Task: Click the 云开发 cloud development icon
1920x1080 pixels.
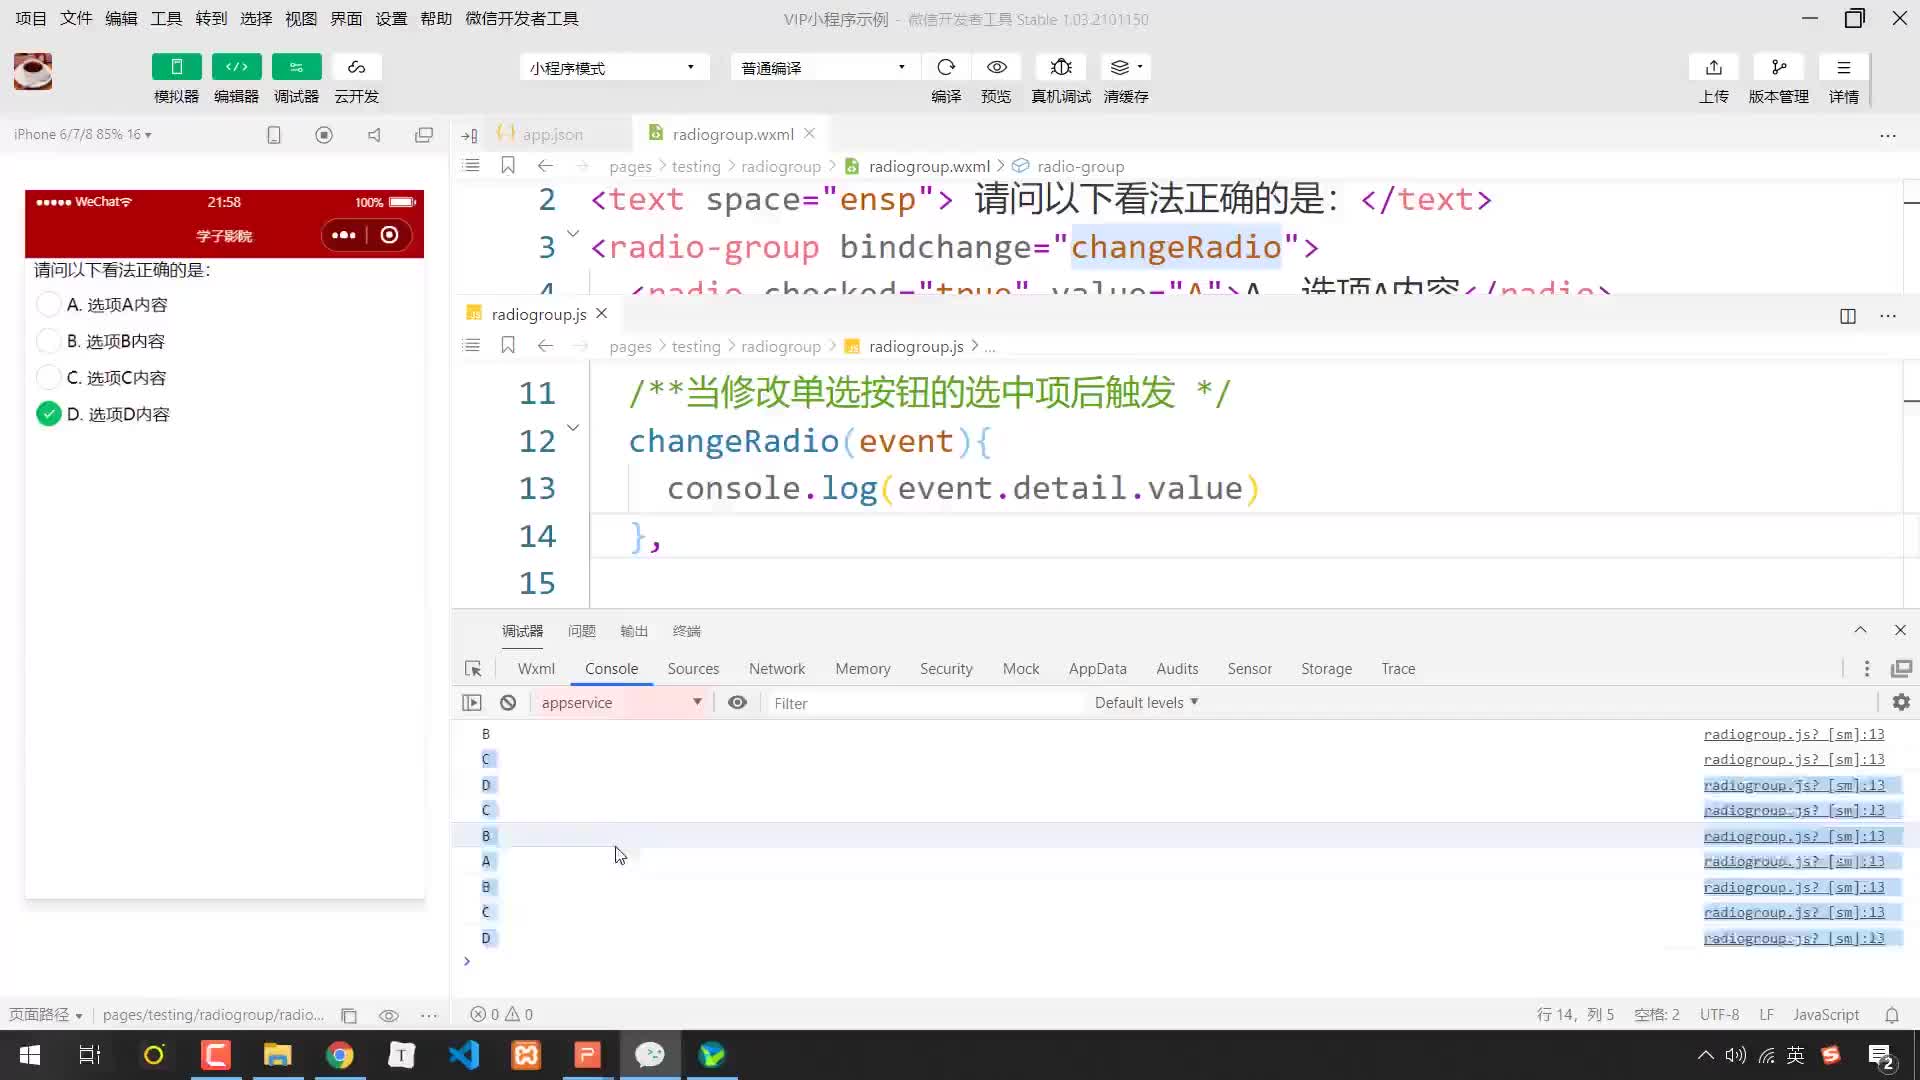Action: pyautogui.click(x=356, y=66)
